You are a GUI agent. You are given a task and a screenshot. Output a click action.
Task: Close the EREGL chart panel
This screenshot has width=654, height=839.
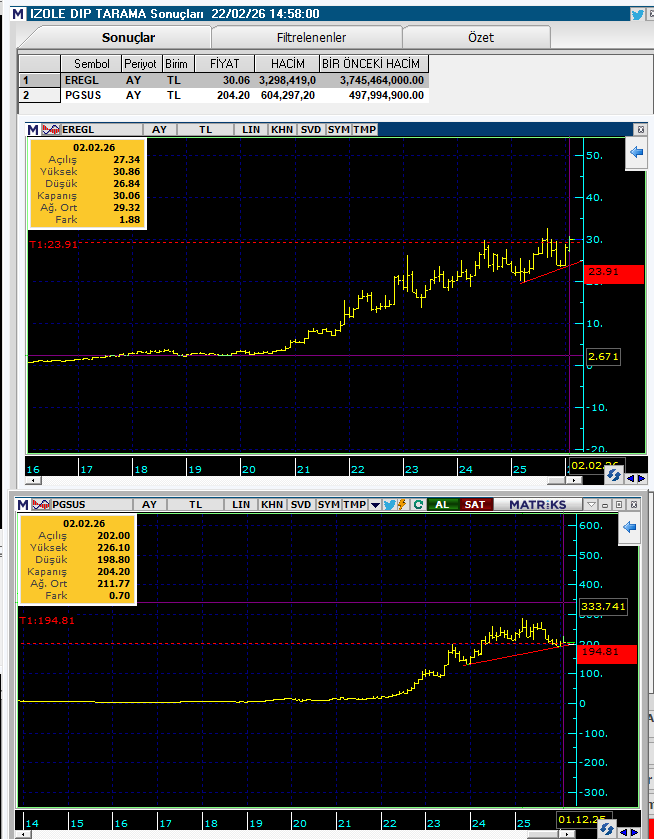pos(641,129)
